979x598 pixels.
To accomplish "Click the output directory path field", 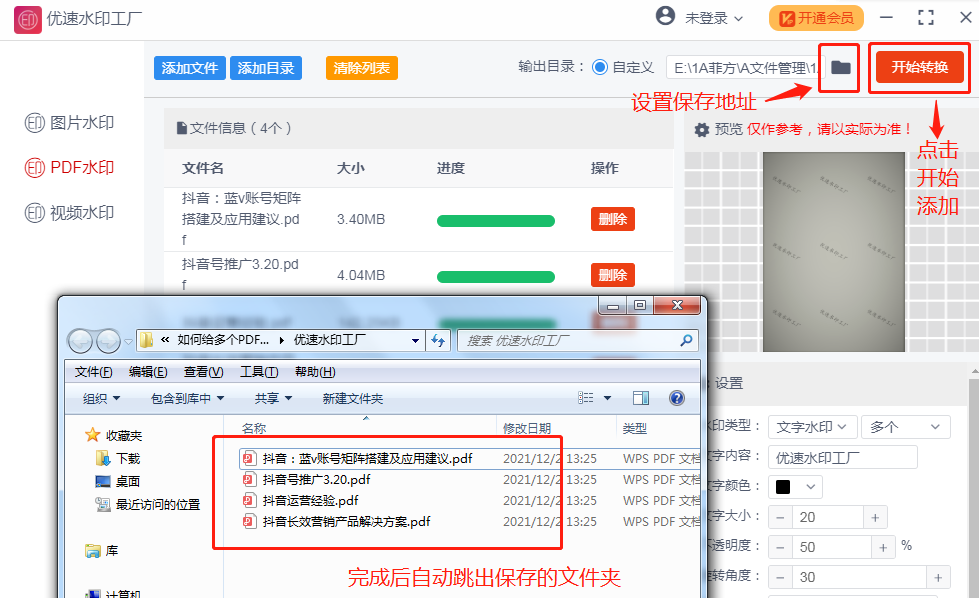I will click(745, 68).
